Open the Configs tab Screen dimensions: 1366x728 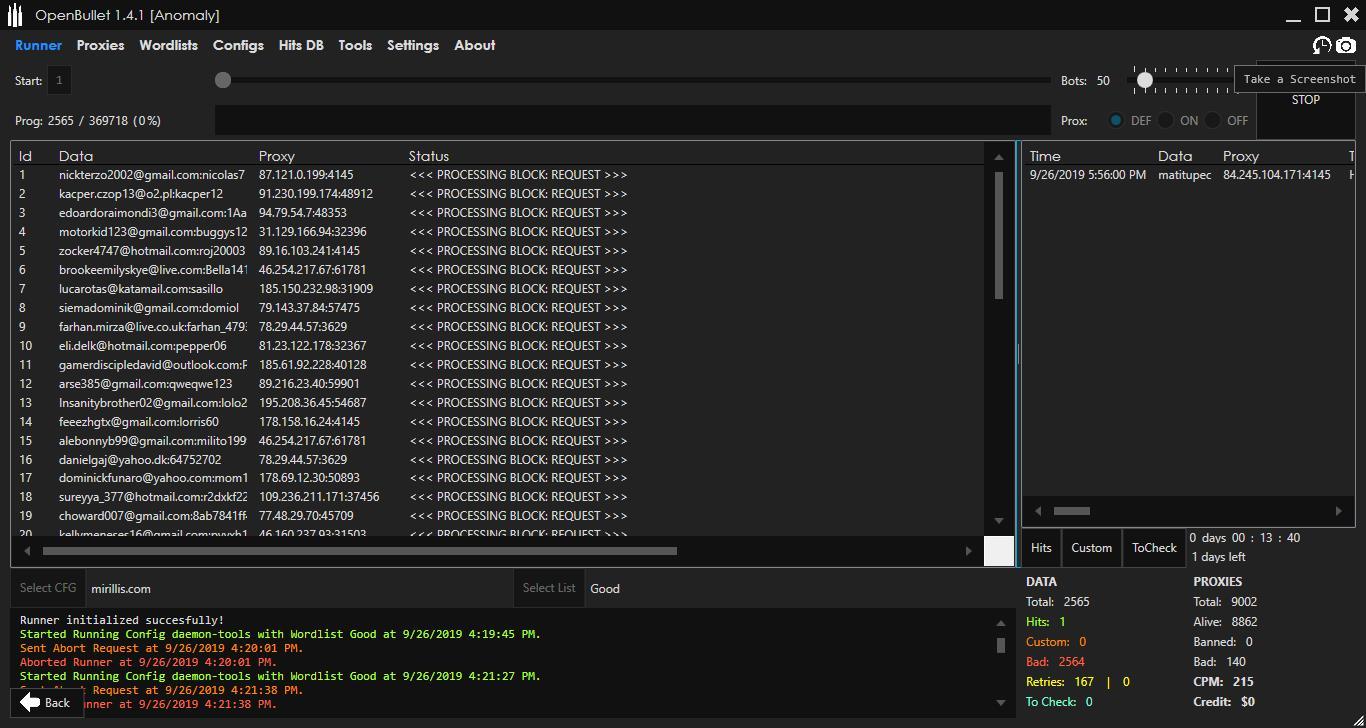(x=238, y=45)
